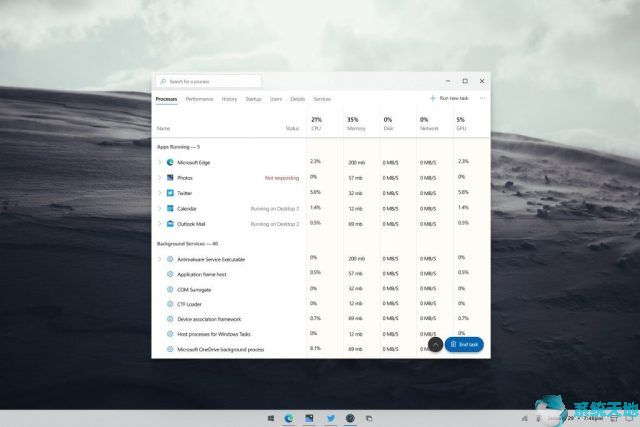Select the Device association framework process name
This screenshot has width=640, height=427.
(x=209, y=319)
